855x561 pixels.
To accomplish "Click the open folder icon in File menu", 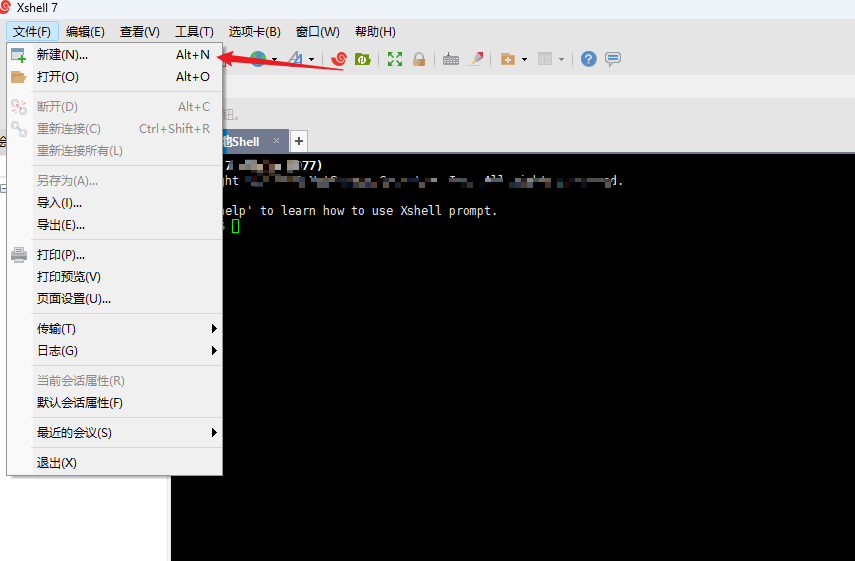I will coord(19,77).
